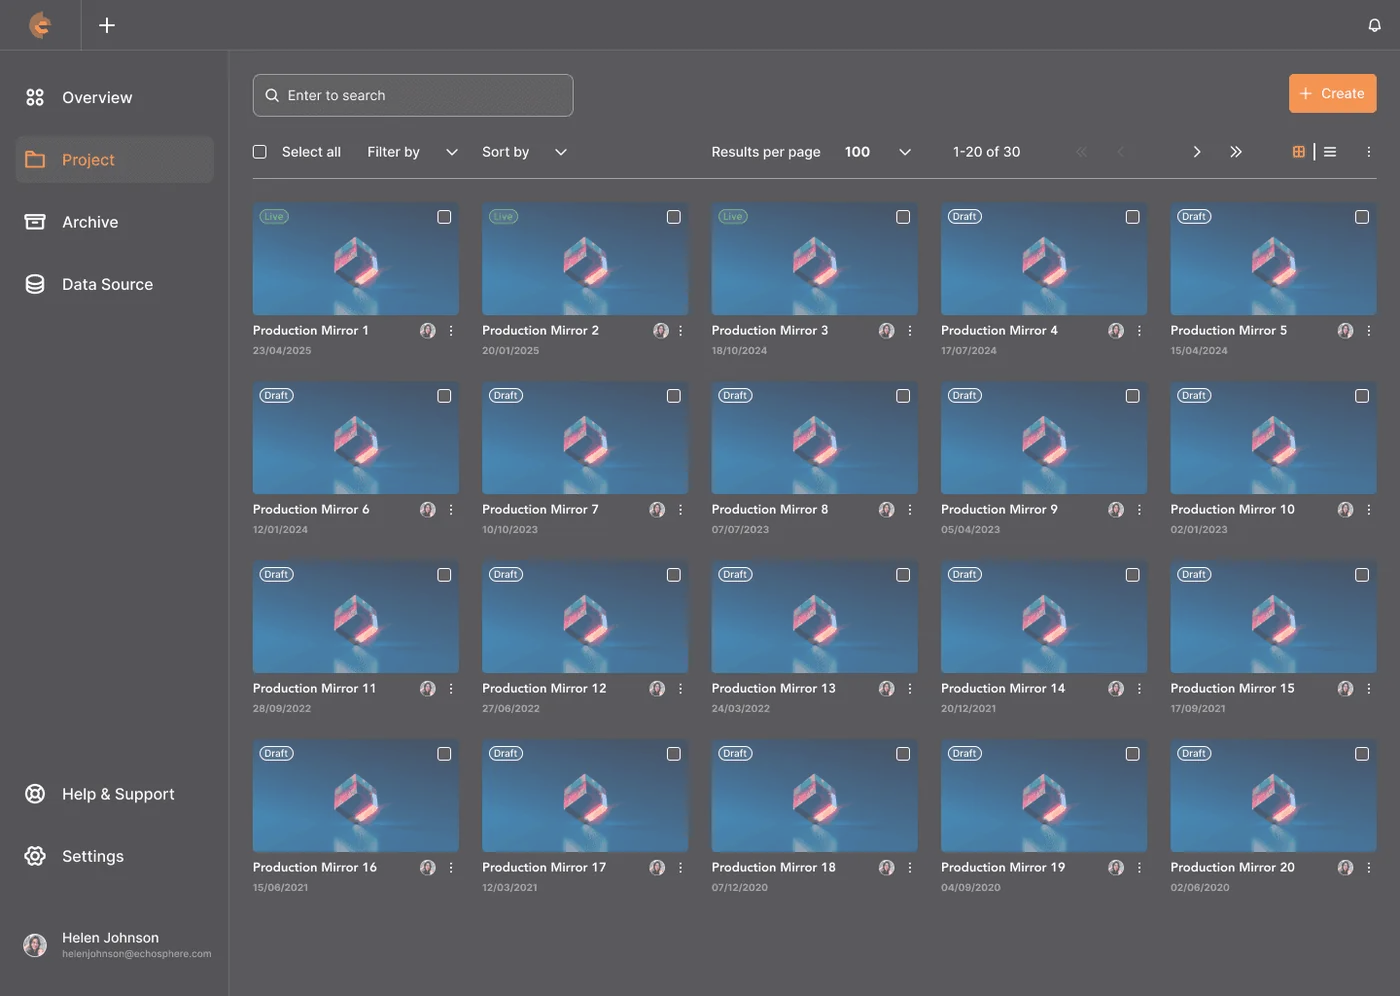Open Production Mirror 17 options menu
Image resolution: width=1400 pixels, height=996 pixels.
pos(681,868)
